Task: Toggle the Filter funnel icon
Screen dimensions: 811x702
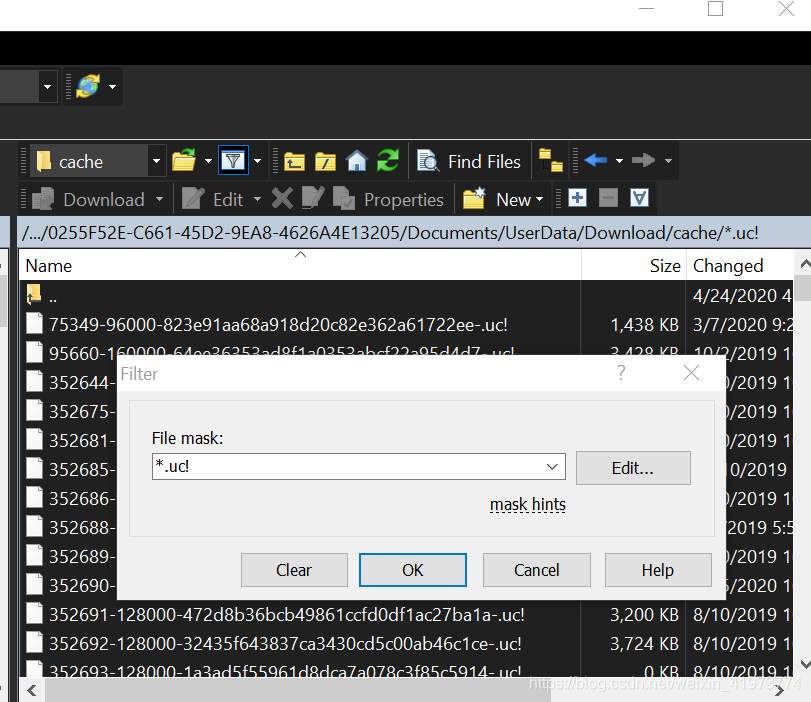Action: (233, 160)
